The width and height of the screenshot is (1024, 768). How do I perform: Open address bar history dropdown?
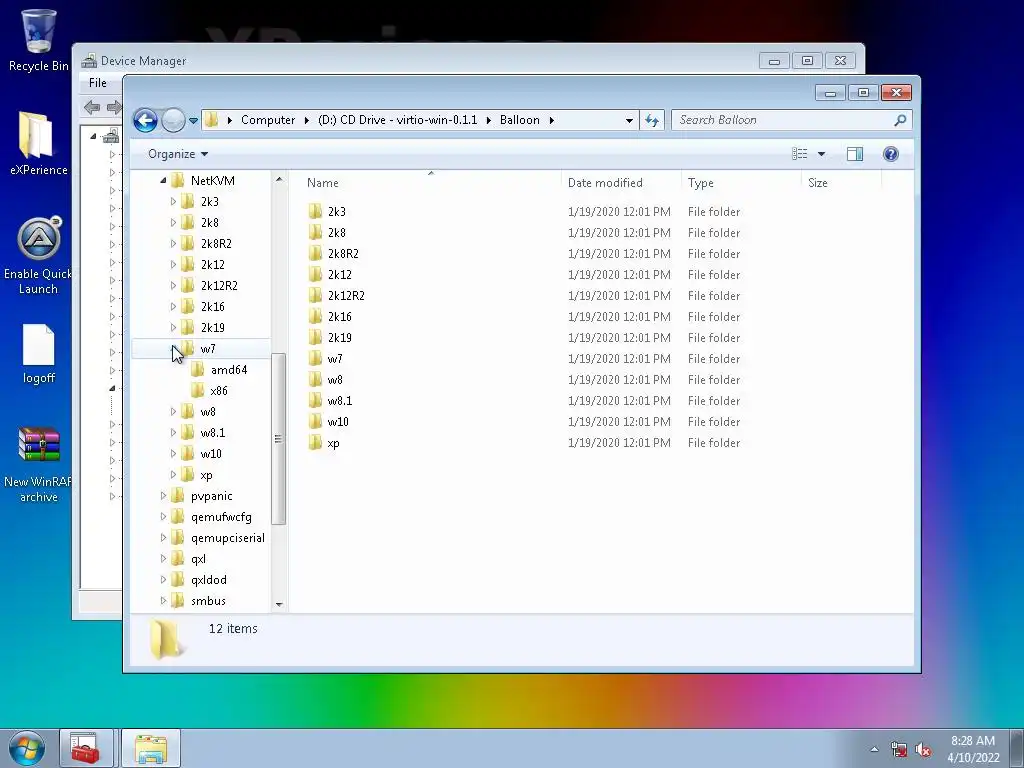629,120
